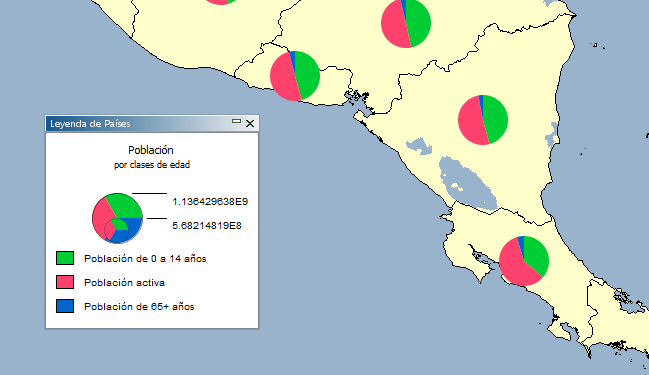Screen dimensions: 649x375
Task: Select the pie chart over Costa Rica
Action: [524, 261]
